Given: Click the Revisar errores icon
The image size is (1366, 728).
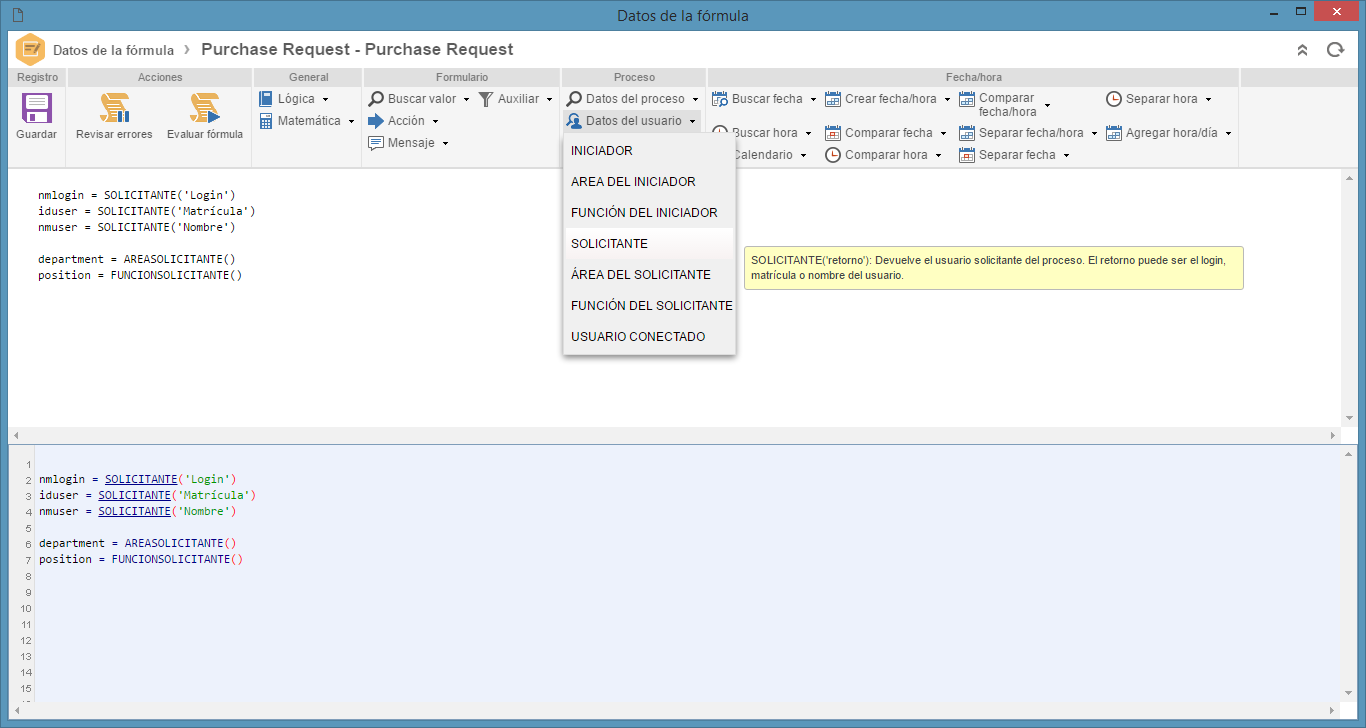Looking at the screenshot, I should pyautogui.click(x=114, y=108).
